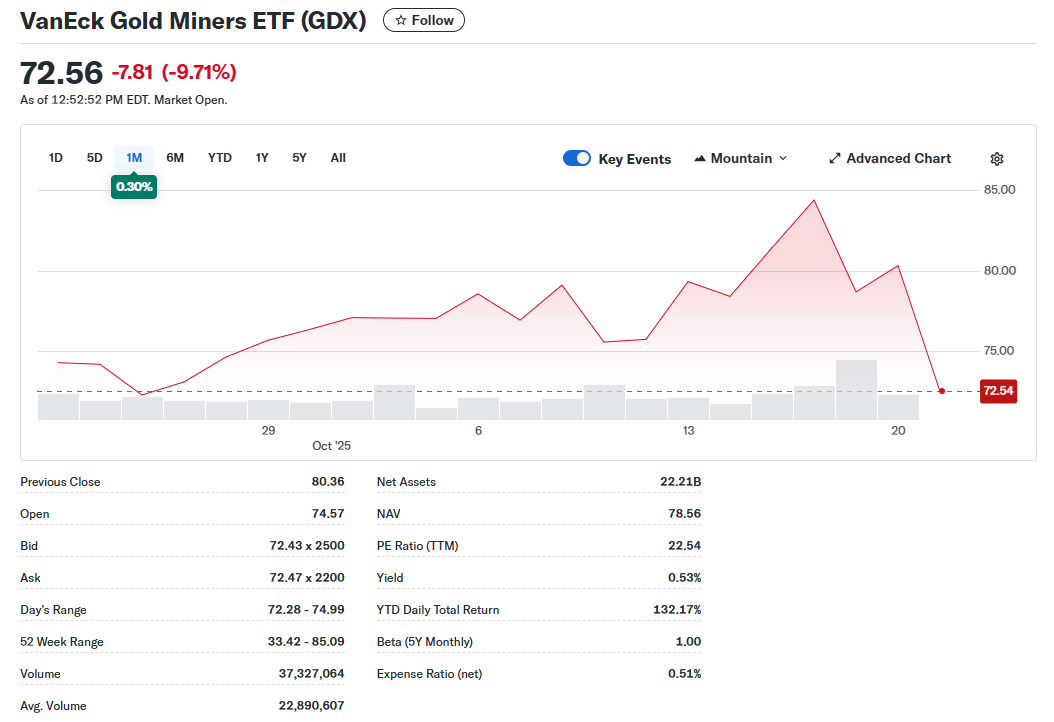The width and height of the screenshot is (1054, 722).
Task: Open chart settings via gear icon
Action: coord(996,159)
